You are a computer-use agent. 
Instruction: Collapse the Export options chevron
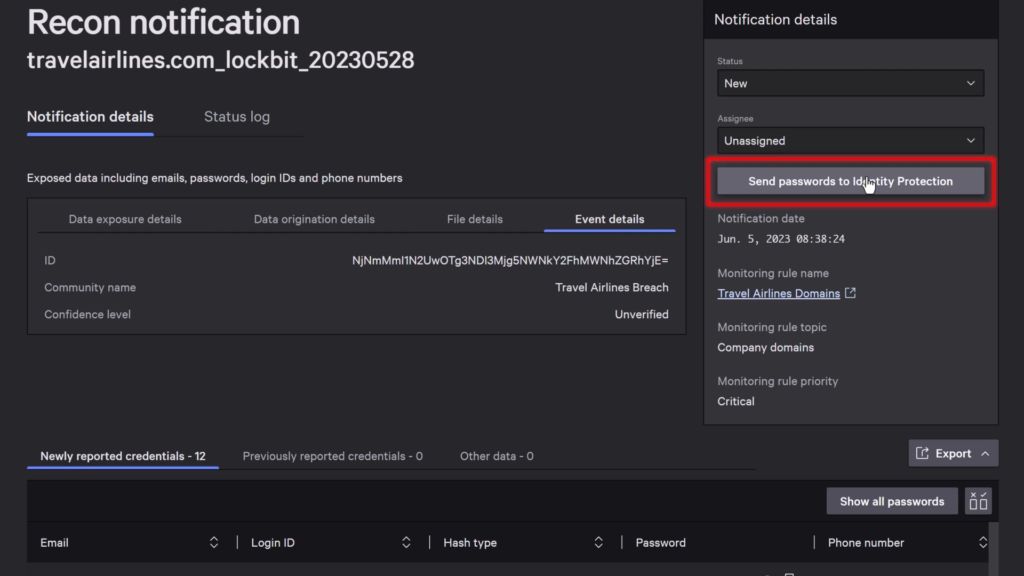984,452
